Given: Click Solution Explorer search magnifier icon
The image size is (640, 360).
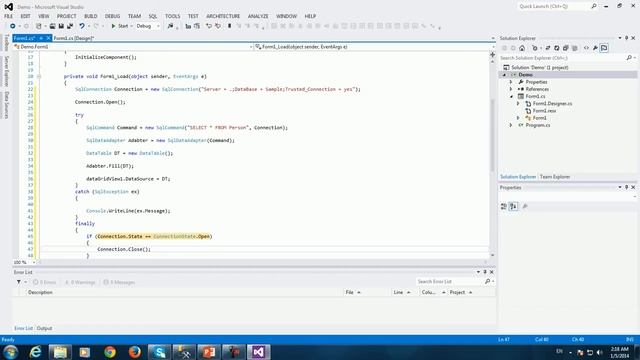Looking at the screenshot, I should coord(629,58).
